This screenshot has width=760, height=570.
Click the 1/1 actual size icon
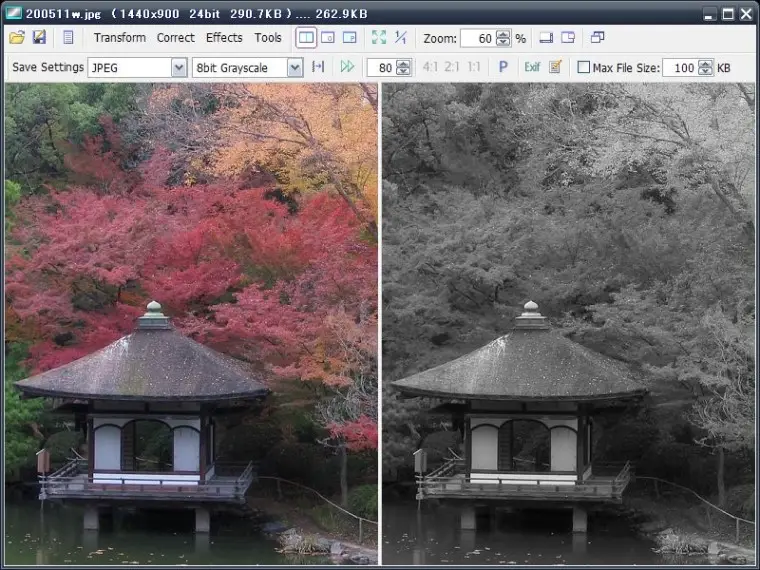(401, 37)
